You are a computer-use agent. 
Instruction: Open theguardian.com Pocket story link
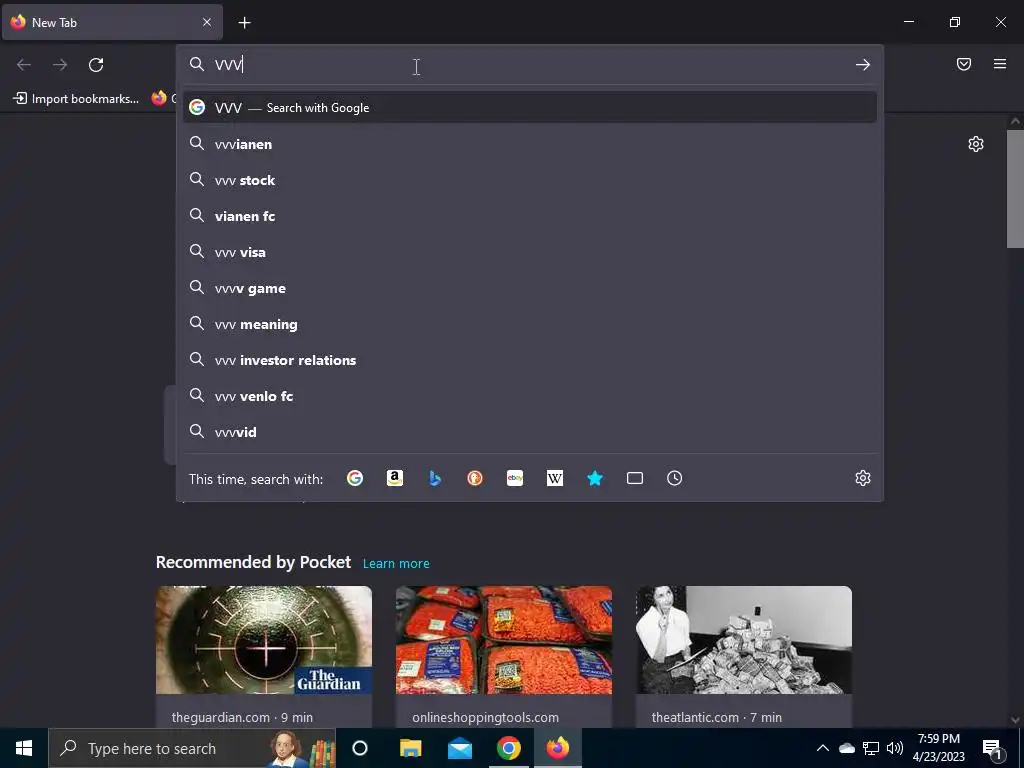(242, 717)
